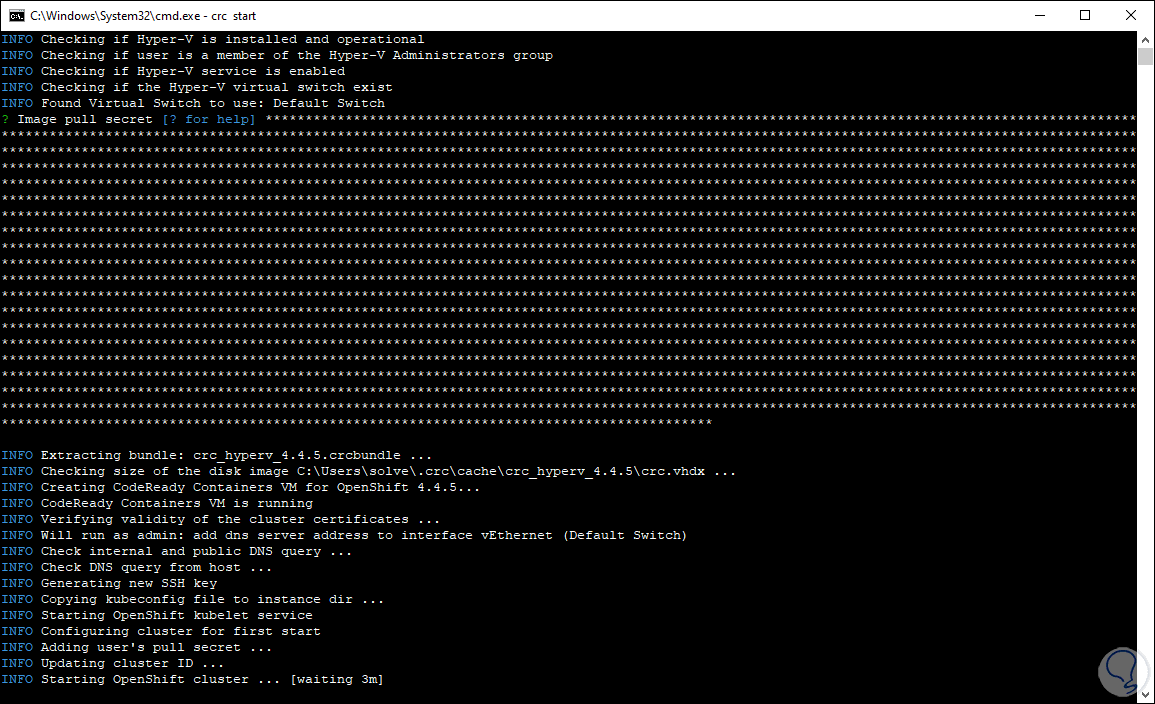Click 'Image pull secret' prompt text
Screen dimensions: 1155x704
[x=85, y=119]
